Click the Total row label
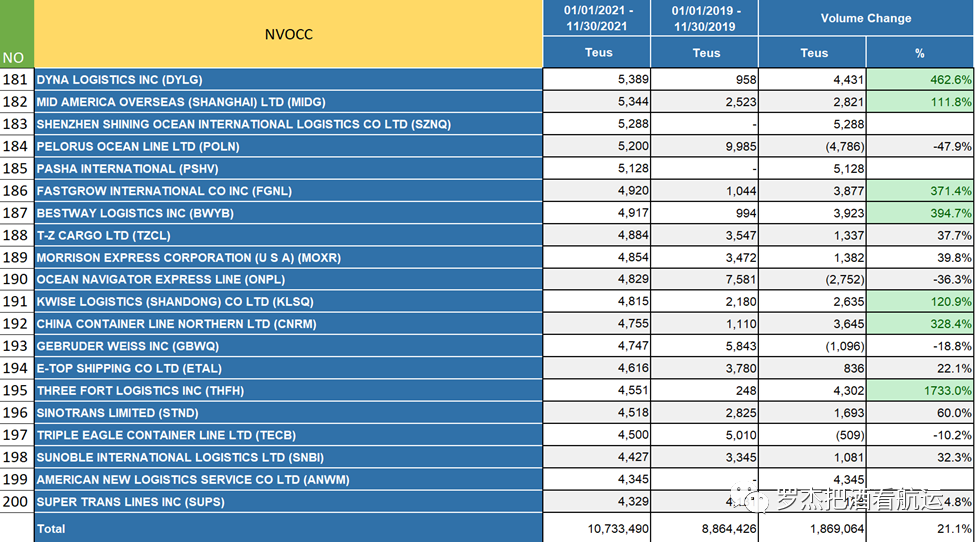 coord(52,528)
